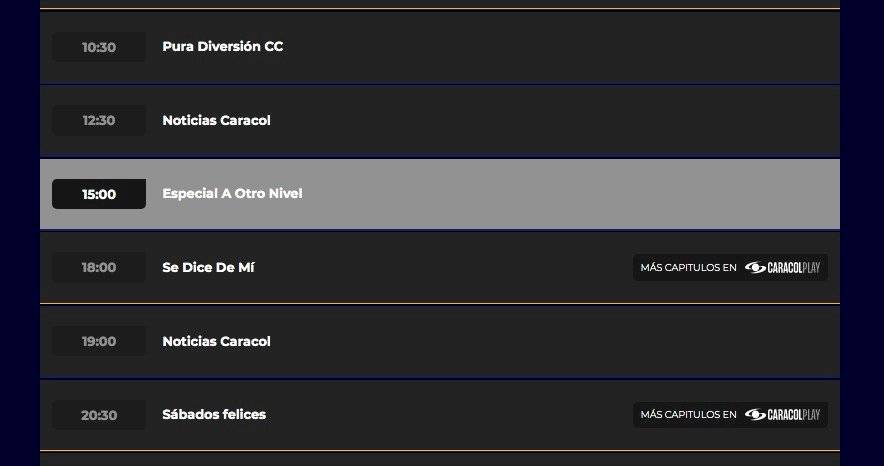Open the Noticias Caracol program at 12:30
884x466 pixels.
pos(216,120)
